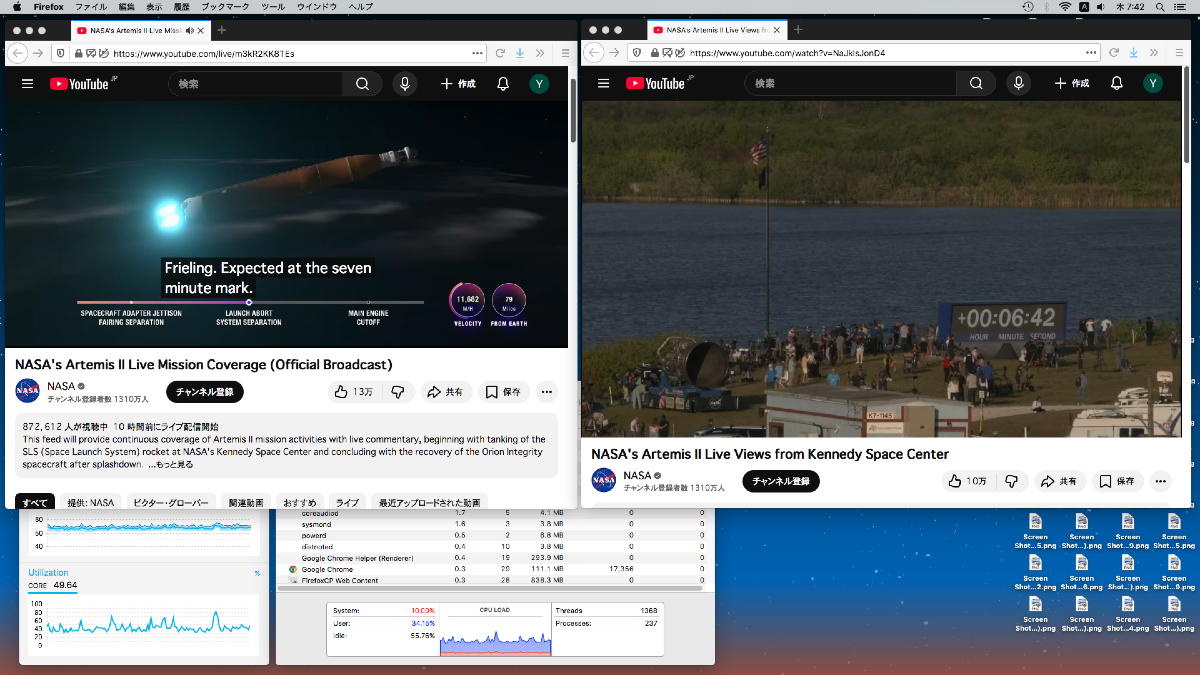This screenshot has width=1200, height=675.
Task: Open Time Machine menu bar icon
Action: pyautogui.click(x=1029, y=7)
